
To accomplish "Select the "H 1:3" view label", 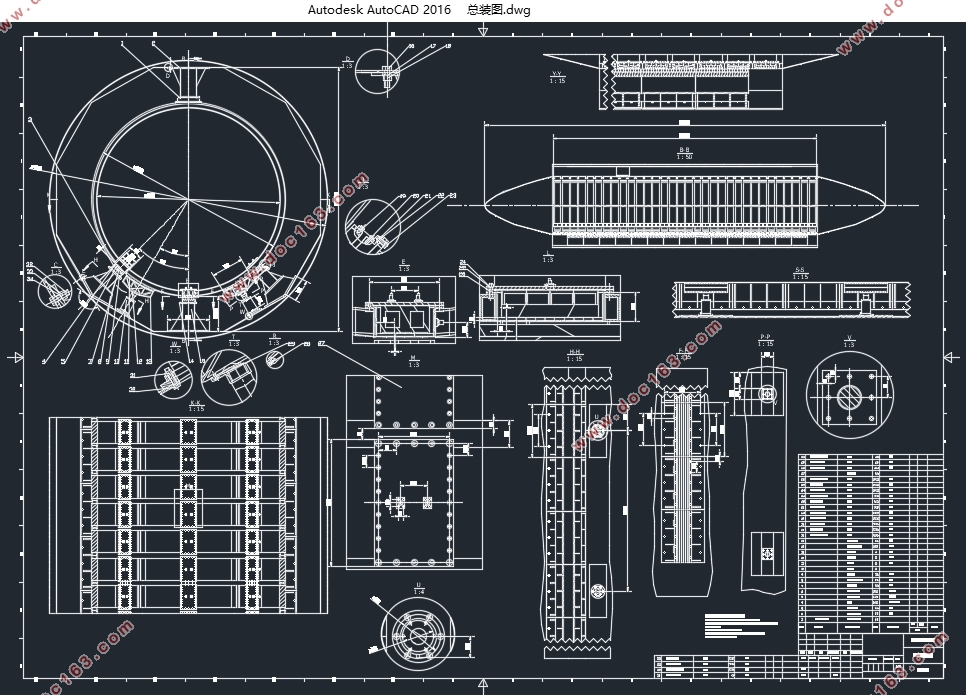I will [x=413, y=361].
